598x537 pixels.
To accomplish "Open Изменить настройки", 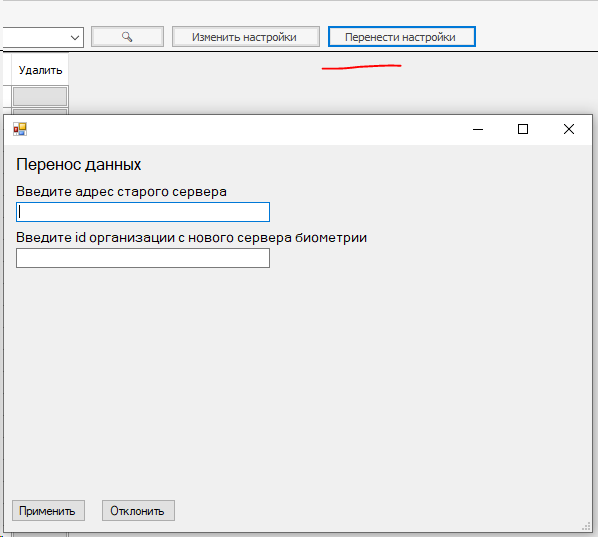I will (x=246, y=37).
